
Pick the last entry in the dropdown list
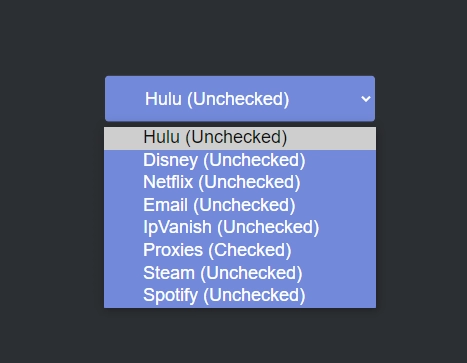pos(240,295)
